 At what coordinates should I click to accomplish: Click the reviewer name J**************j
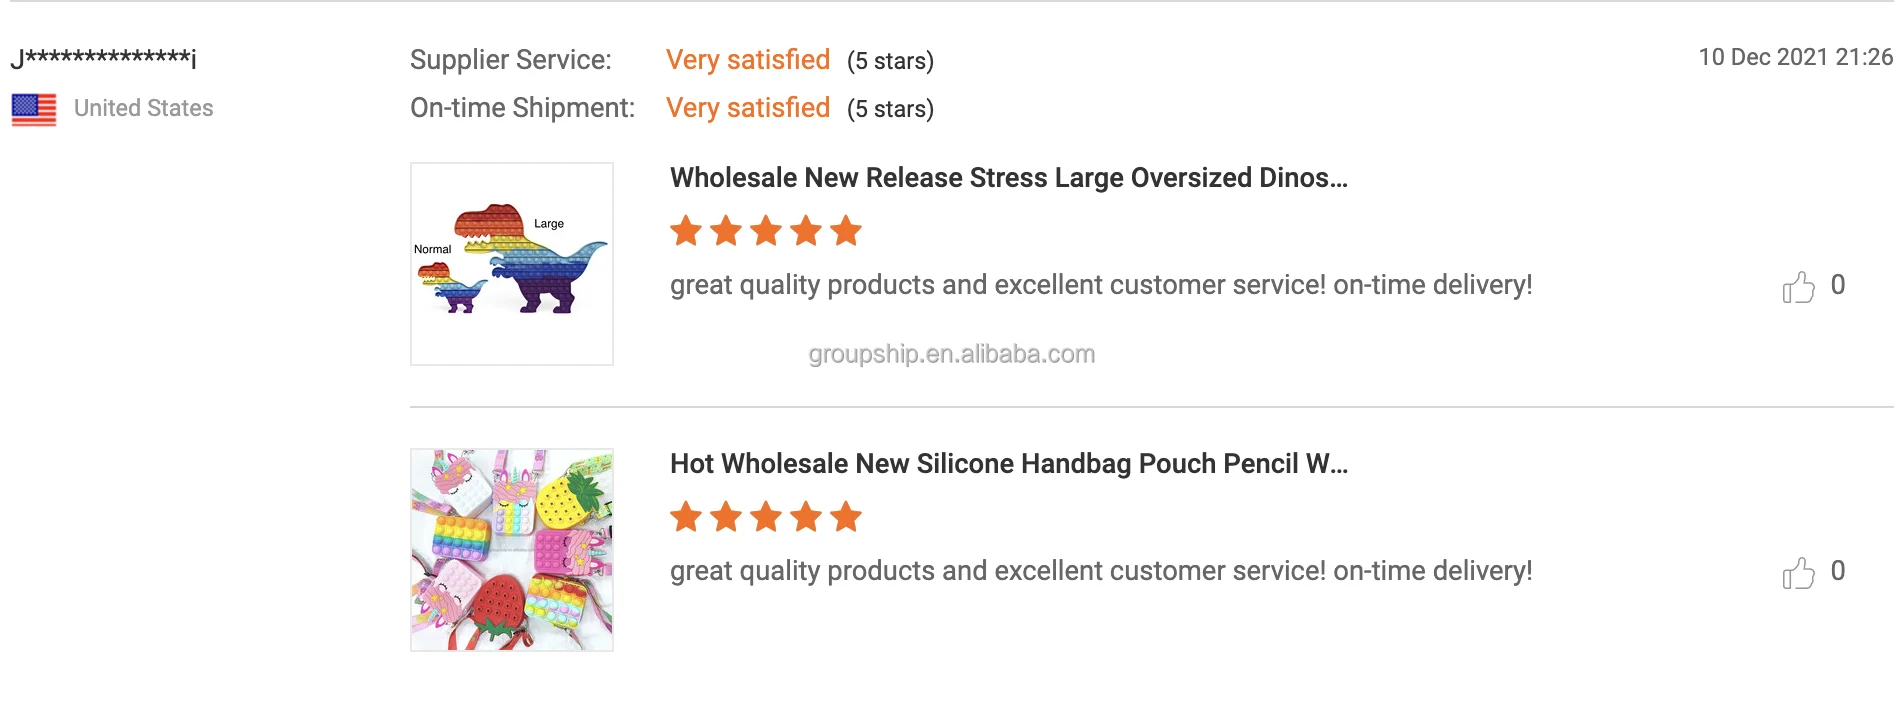103,58
